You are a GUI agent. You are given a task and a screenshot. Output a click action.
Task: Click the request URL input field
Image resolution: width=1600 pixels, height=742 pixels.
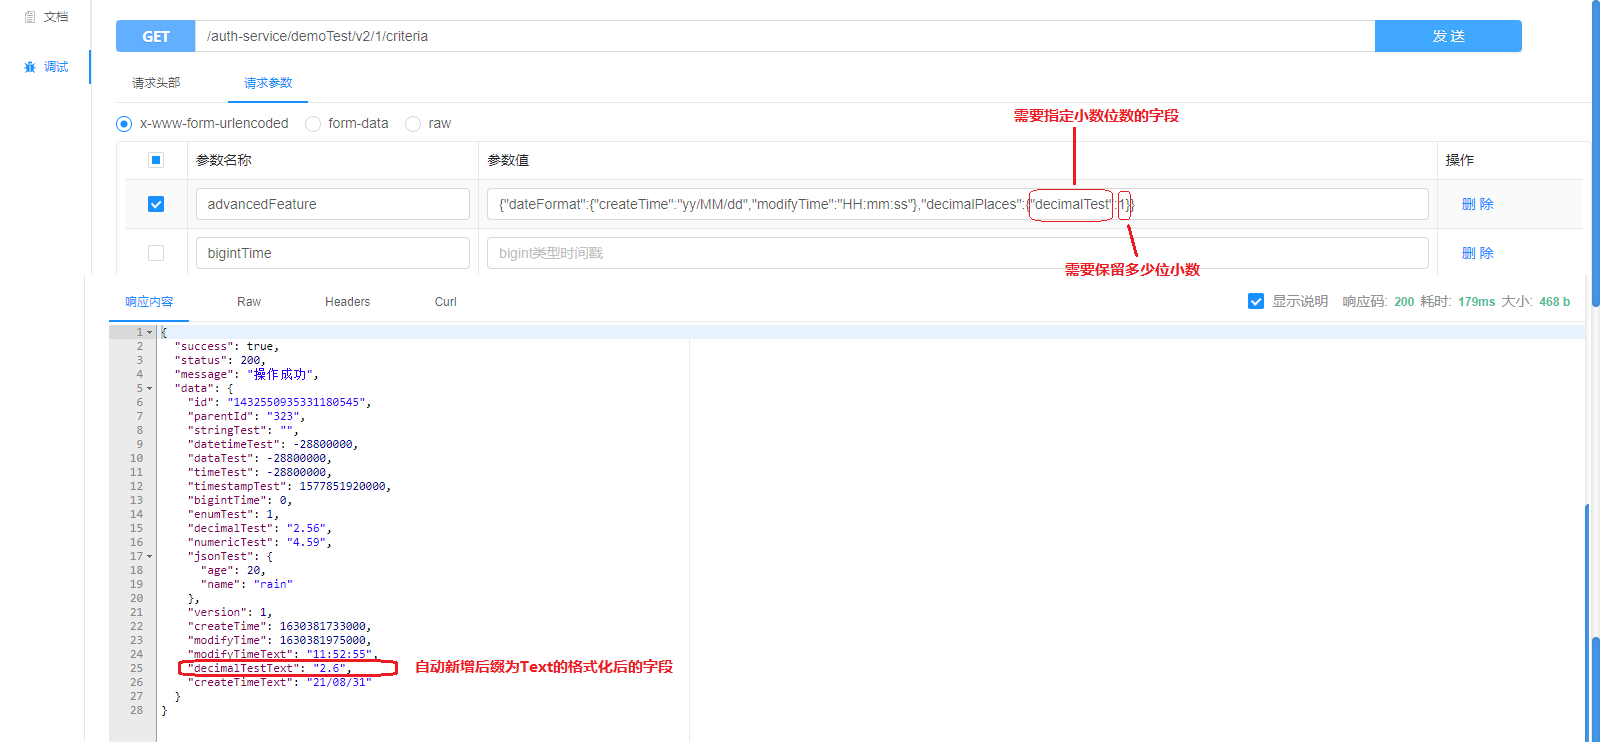point(785,36)
